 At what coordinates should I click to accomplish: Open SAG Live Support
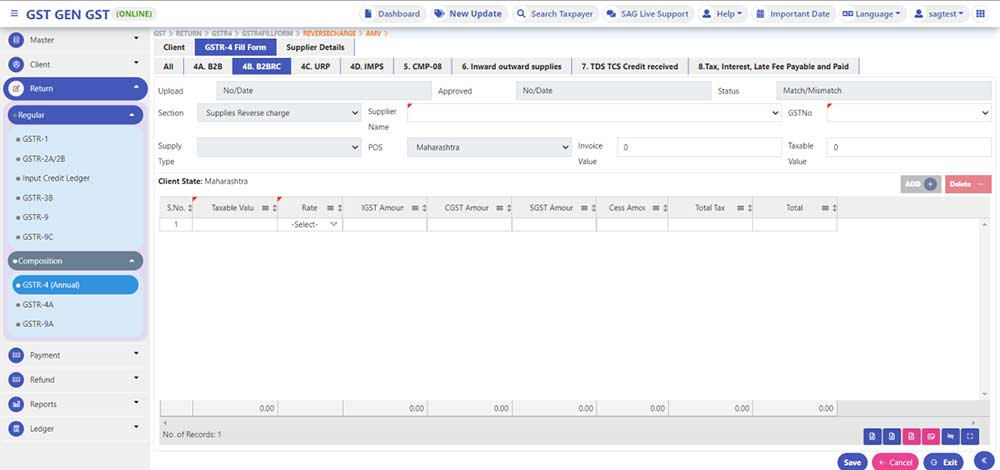(647, 15)
